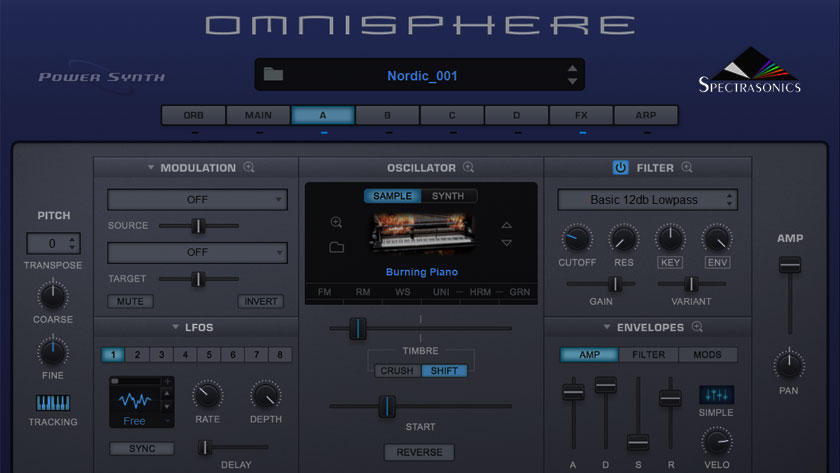Screen dimensions: 840x473
Task: Click the patch browser folder icon
Action: point(273,75)
